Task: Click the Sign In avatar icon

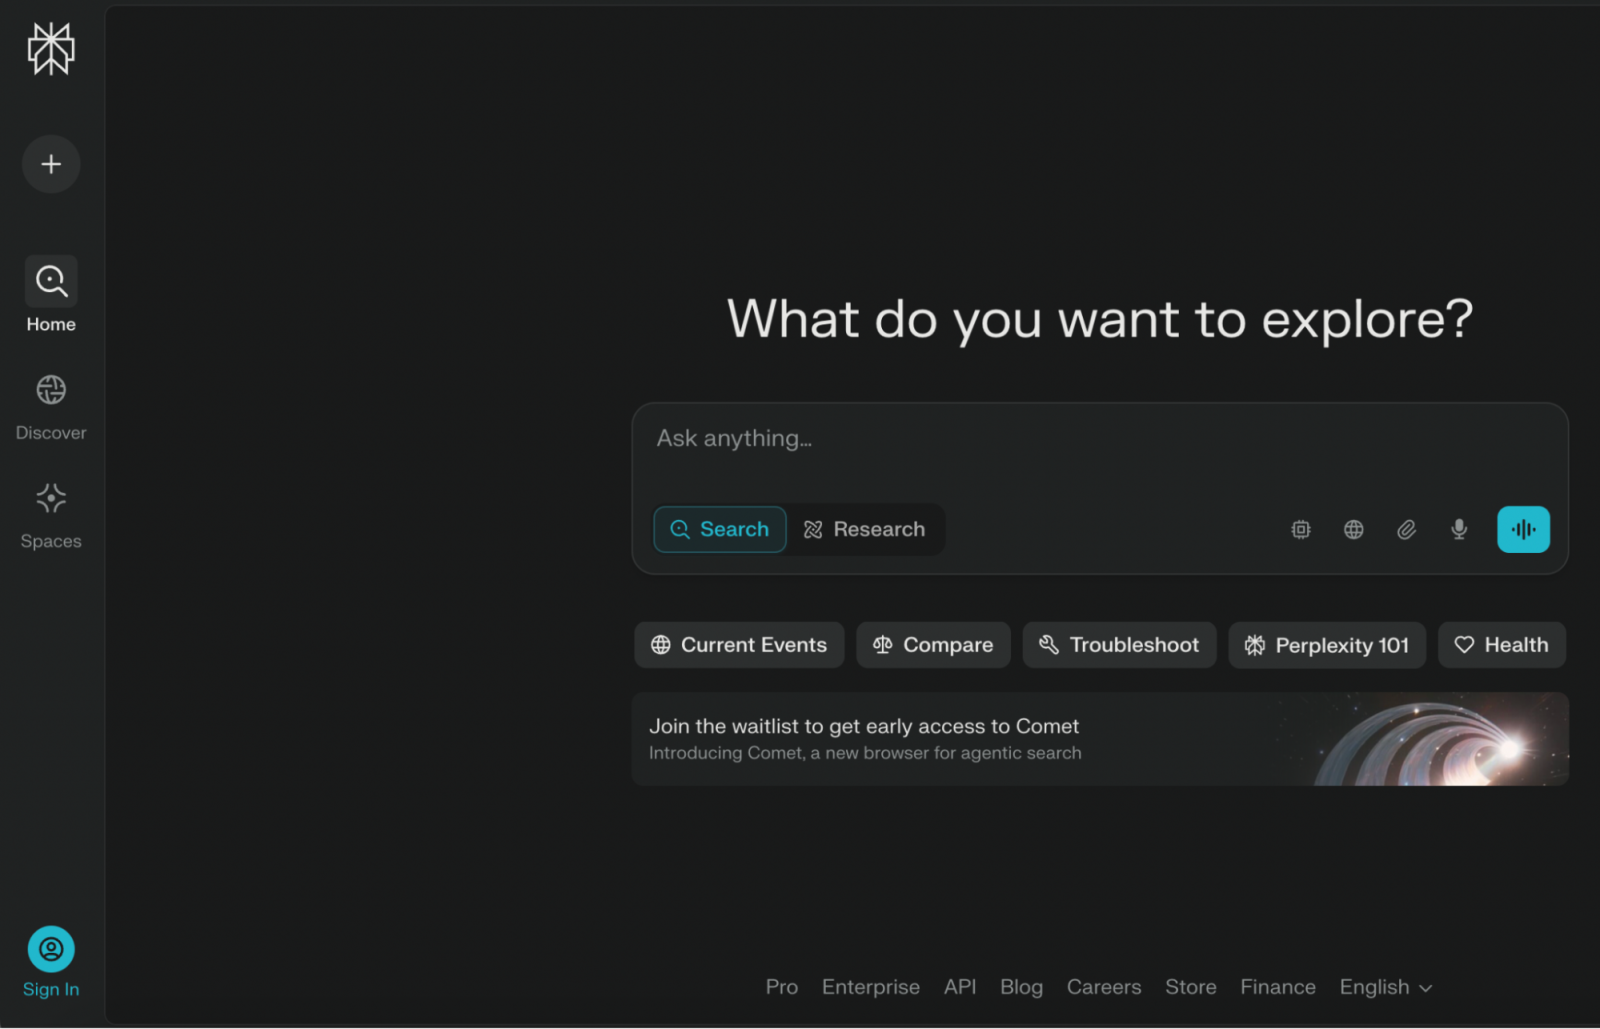Action: pos(51,949)
